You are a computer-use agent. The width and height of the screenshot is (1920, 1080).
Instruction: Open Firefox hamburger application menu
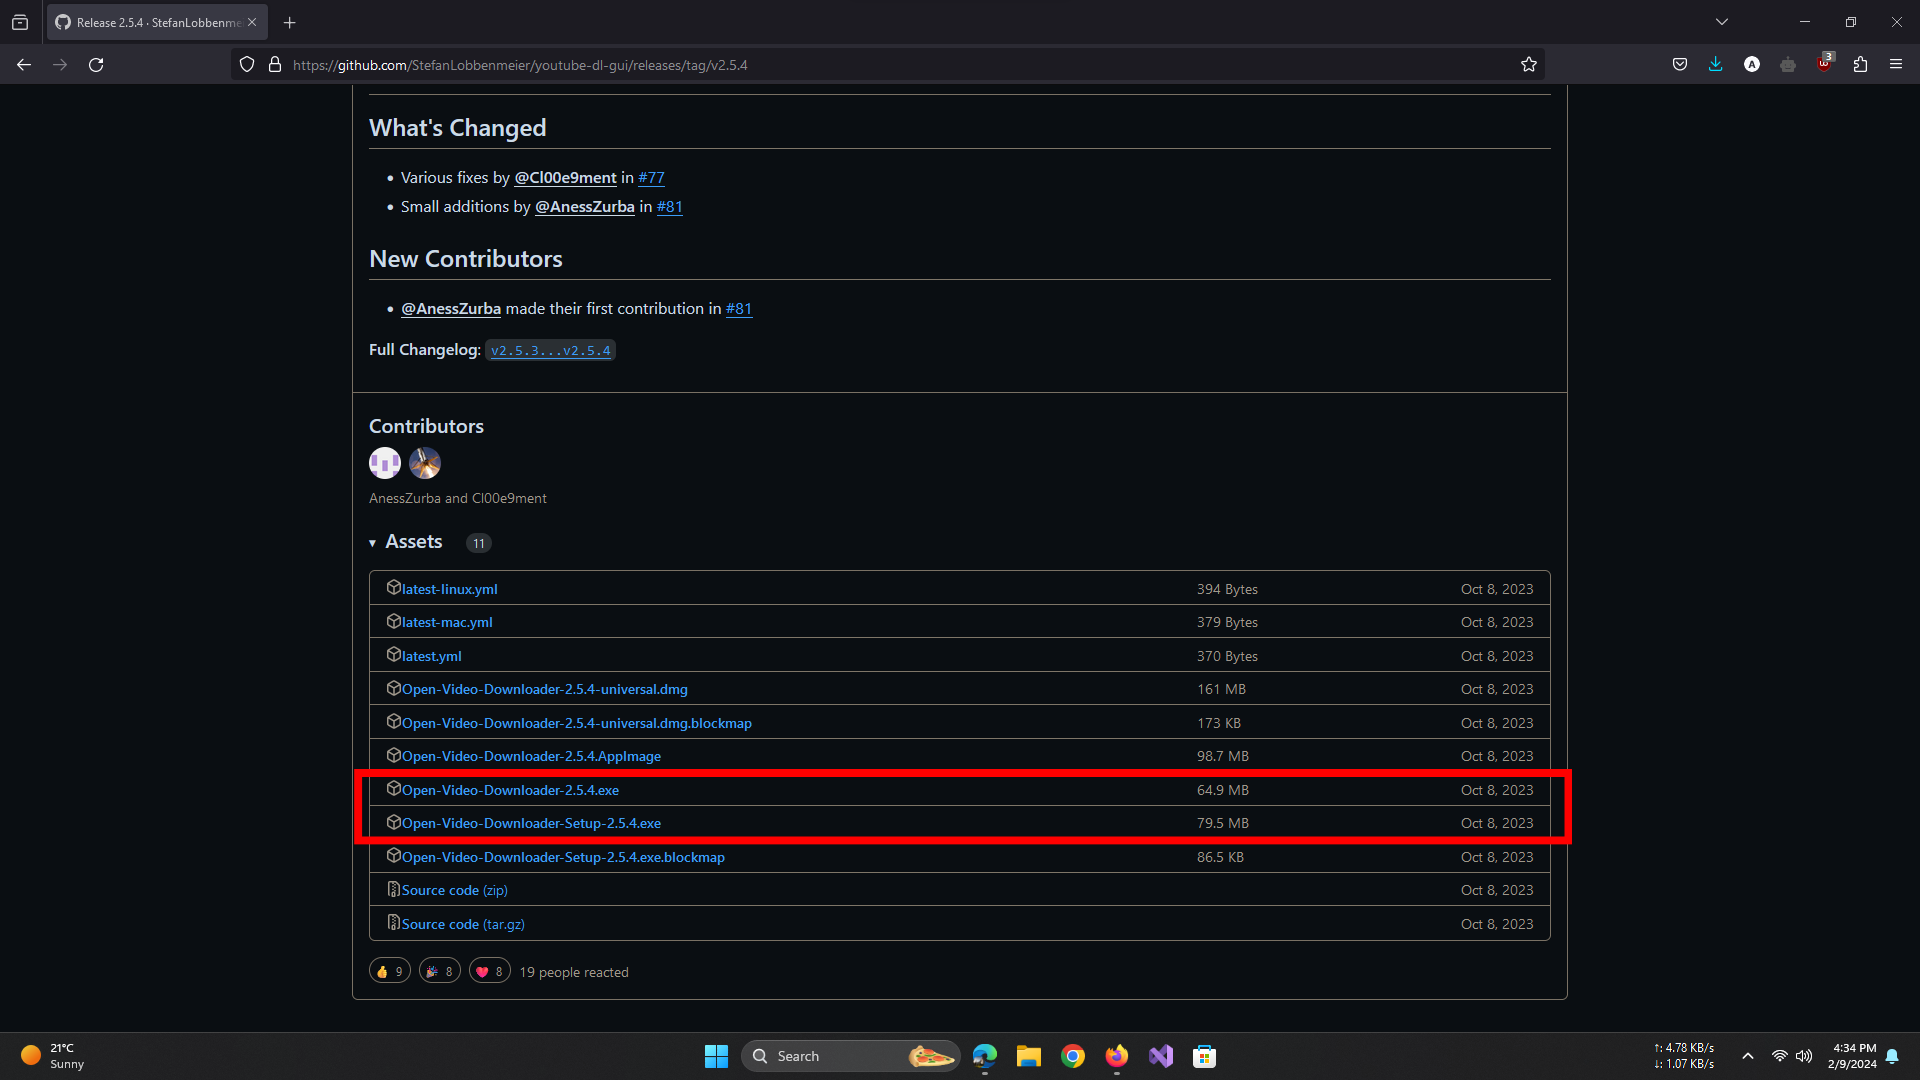pyautogui.click(x=1895, y=65)
